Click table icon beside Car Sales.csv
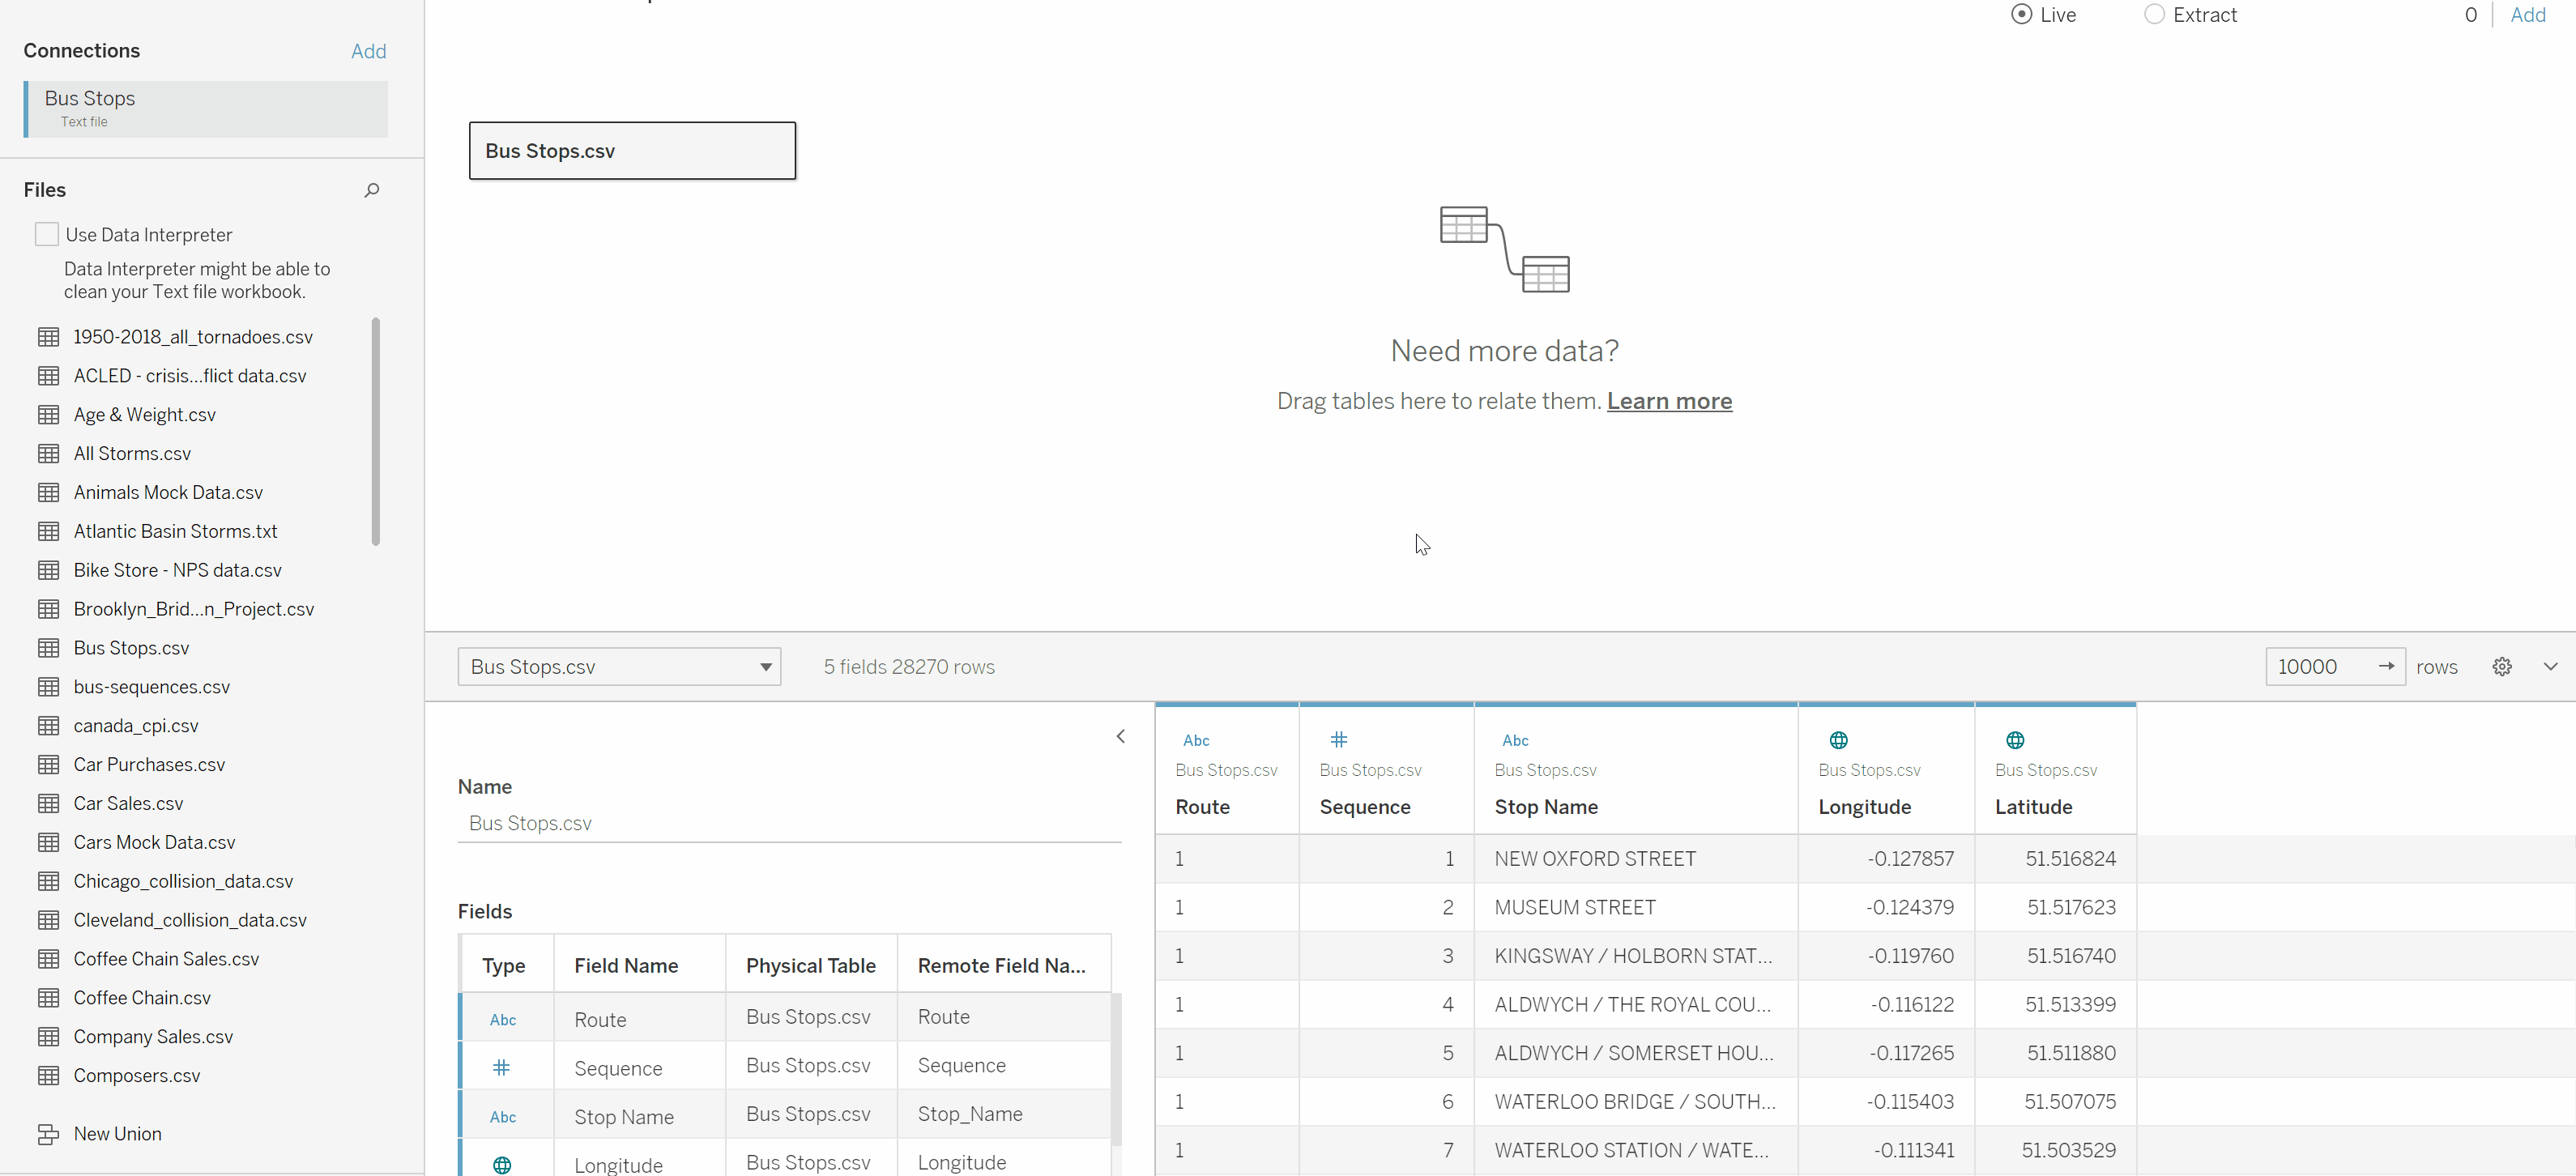2576x1176 pixels. [x=48, y=804]
